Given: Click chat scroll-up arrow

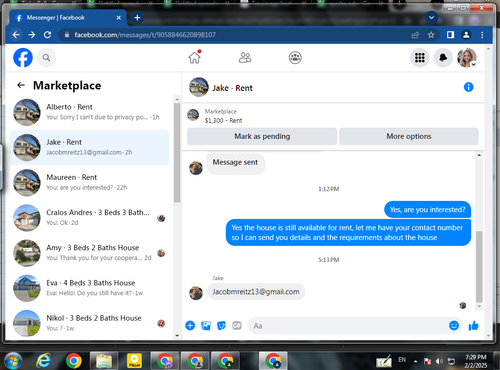Looking at the screenshot, I should coord(479,155).
